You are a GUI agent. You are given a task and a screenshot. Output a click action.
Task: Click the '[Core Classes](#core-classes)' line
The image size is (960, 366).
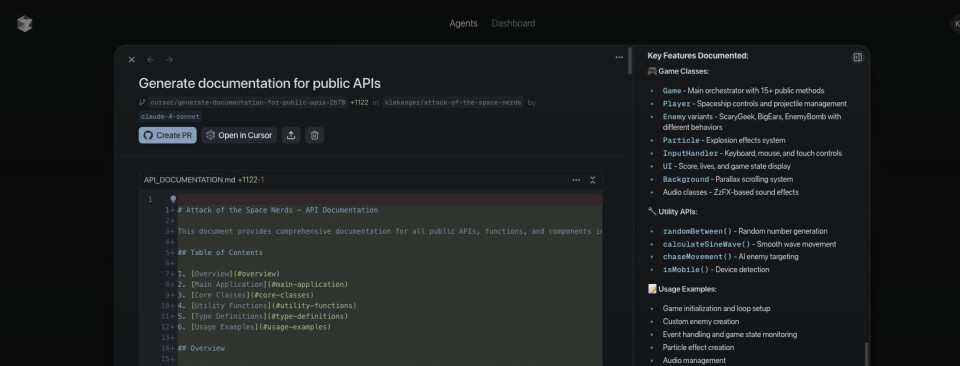click(246, 295)
